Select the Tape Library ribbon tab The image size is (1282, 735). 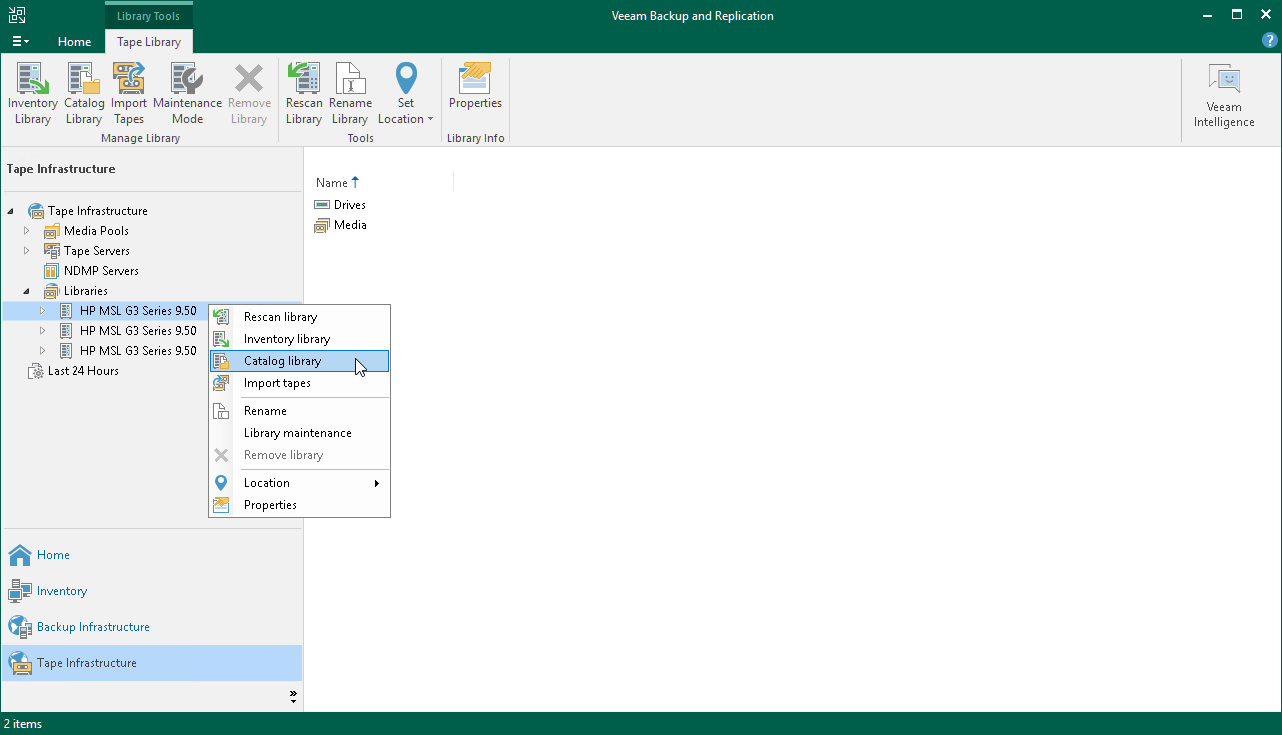click(x=149, y=42)
